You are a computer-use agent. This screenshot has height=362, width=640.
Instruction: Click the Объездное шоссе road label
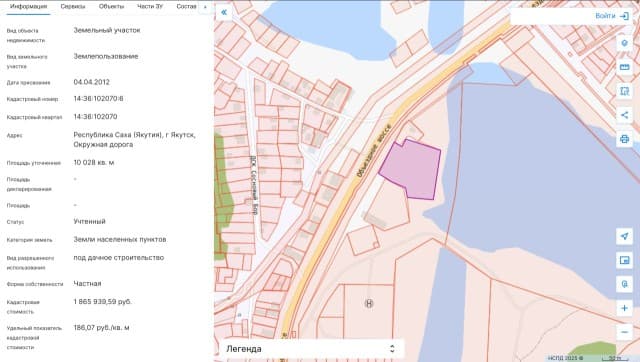pos(374,151)
